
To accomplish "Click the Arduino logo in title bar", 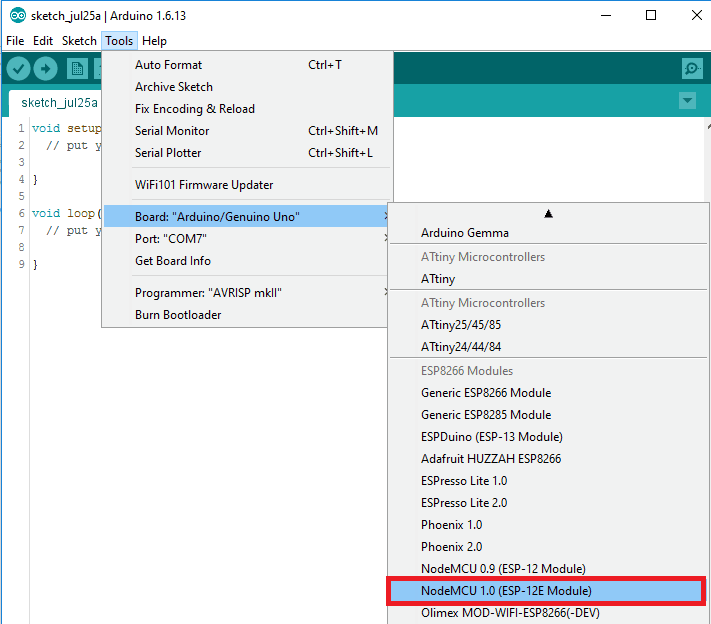I will 18,16.
